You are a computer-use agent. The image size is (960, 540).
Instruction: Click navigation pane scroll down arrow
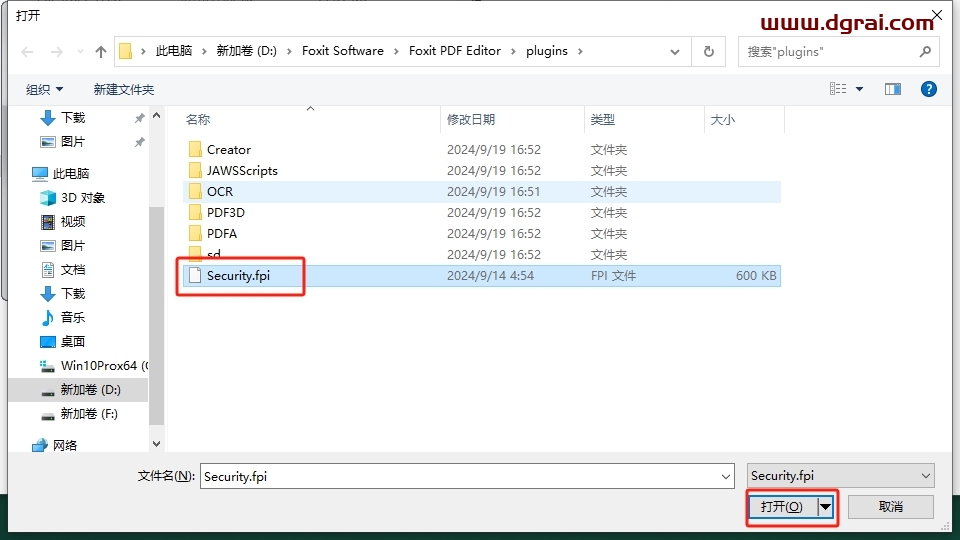point(156,444)
